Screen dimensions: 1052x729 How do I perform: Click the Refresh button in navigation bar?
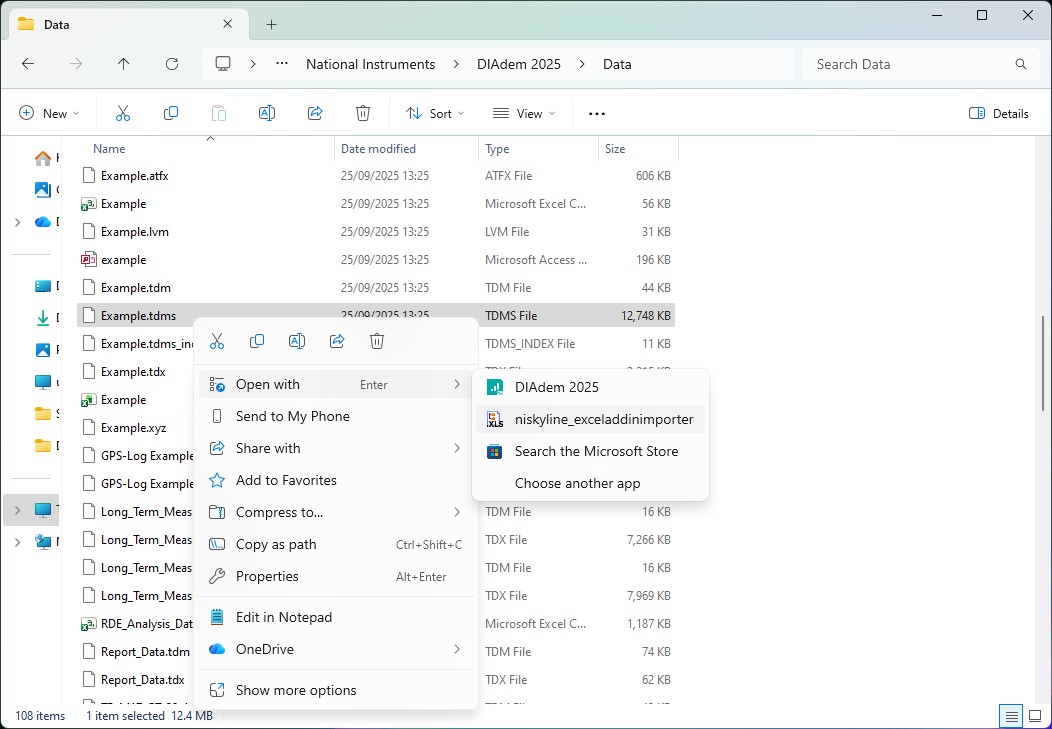coord(172,64)
